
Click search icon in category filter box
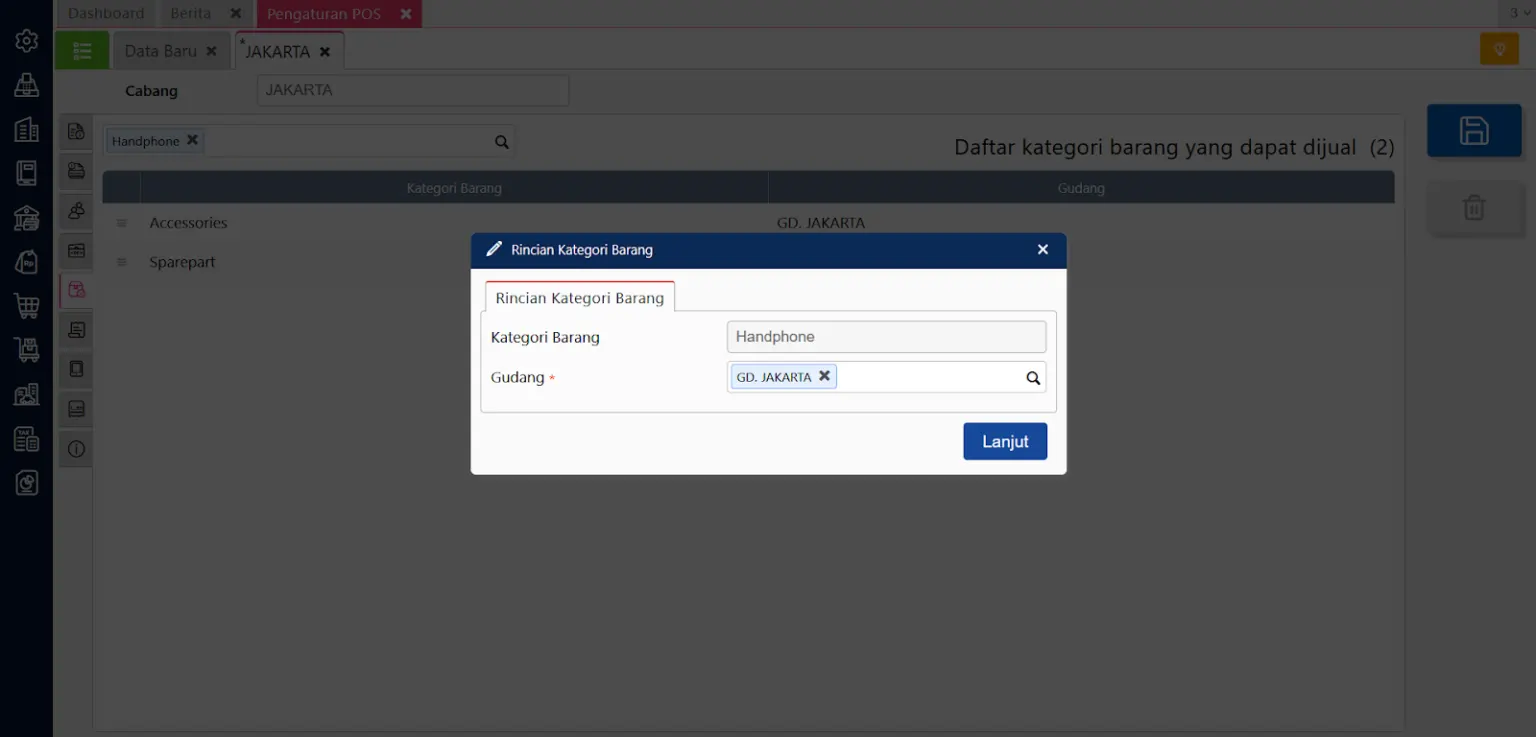[x=502, y=142]
